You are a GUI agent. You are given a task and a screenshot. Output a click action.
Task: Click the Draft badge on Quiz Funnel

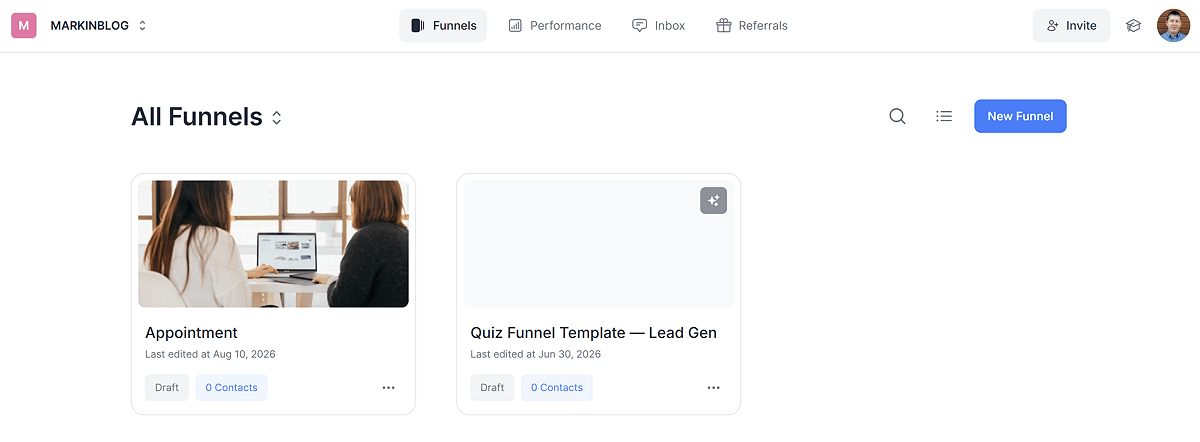492,387
